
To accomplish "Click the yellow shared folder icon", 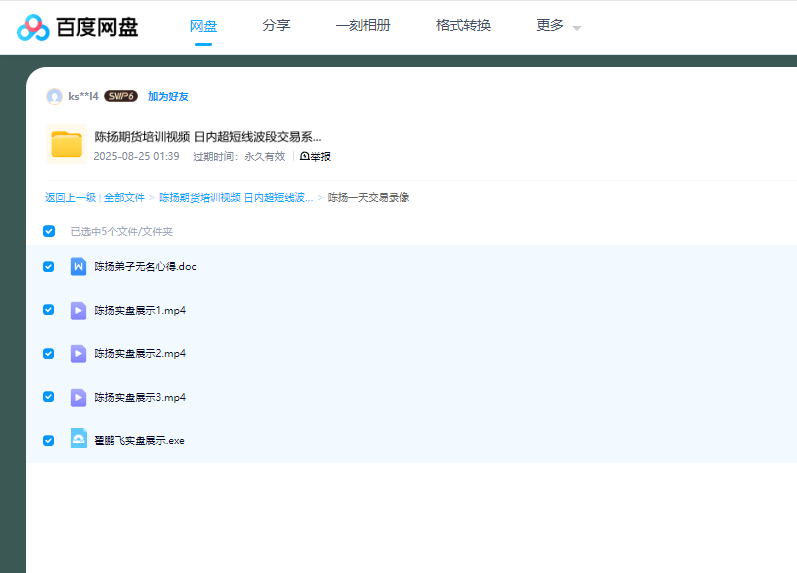I will (x=67, y=144).
